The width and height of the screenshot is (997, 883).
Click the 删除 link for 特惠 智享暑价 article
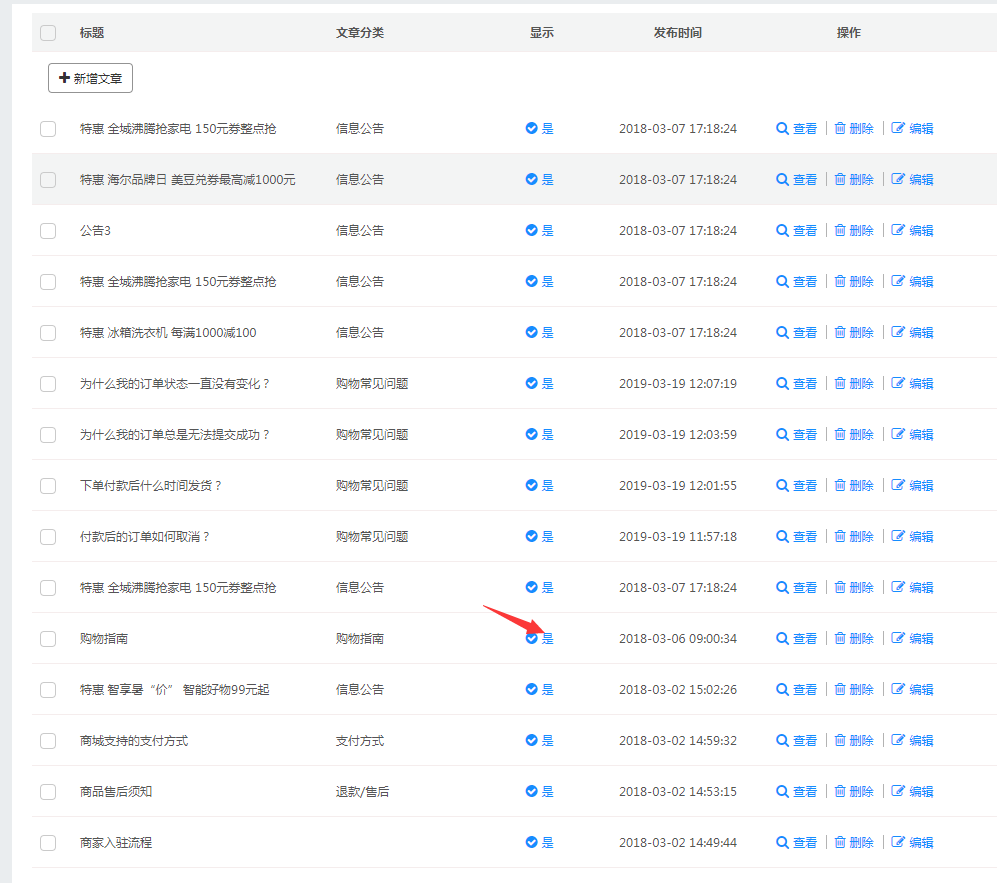pyautogui.click(x=861, y=689)
